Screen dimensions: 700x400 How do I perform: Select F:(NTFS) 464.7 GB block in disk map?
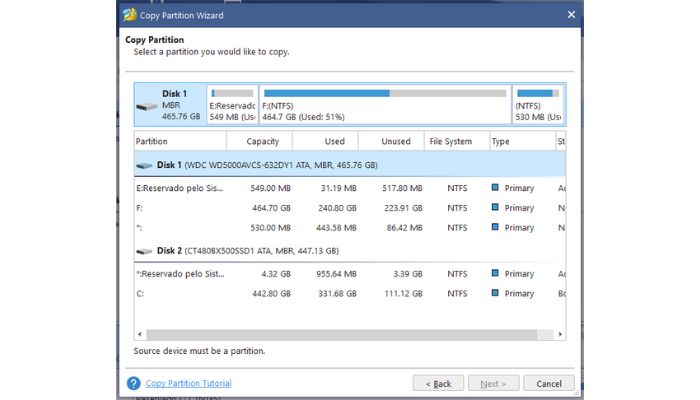pyautogui.click(x=385, y=104)
